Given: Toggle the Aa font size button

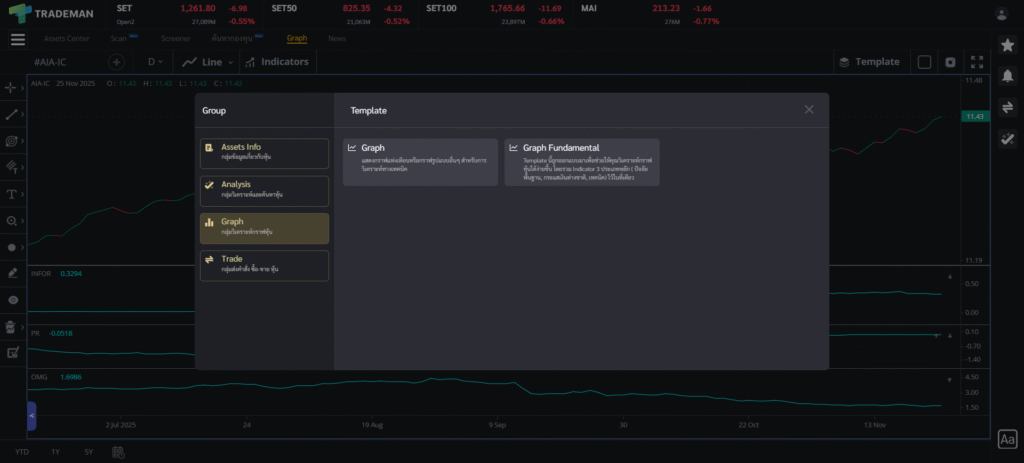Looking at the screenshot, I should pos(1007,439).
